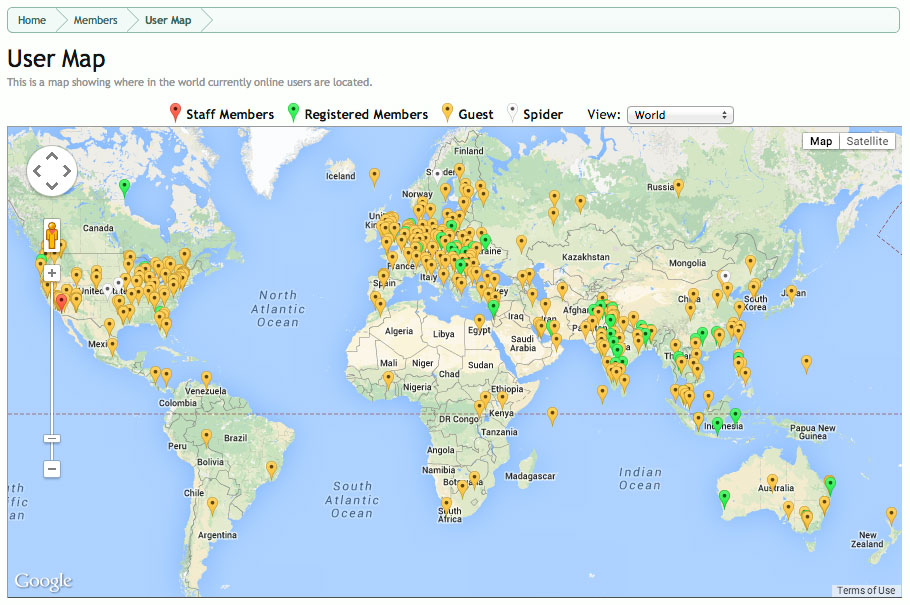Click the guest pin in New Zealand
This screenshot has height=605, width=910.
(x=890, y=514)
